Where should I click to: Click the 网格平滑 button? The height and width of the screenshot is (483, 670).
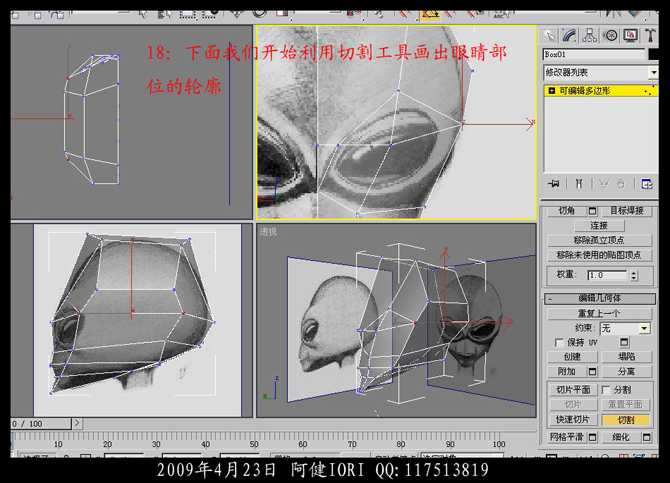click(x=567, y=437)
